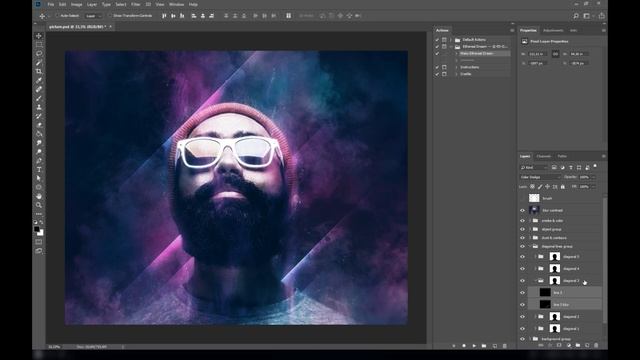640x360 pixels.
Task: Collapse the diagonal lines group
Action: pos(530,247)
